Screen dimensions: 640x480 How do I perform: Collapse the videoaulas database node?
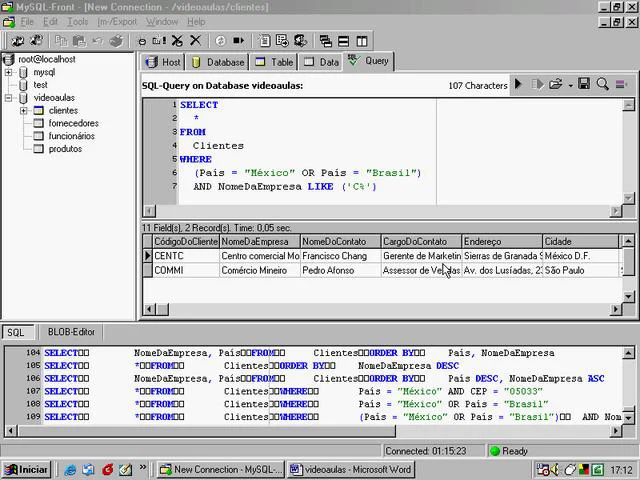tap(9, 98)
